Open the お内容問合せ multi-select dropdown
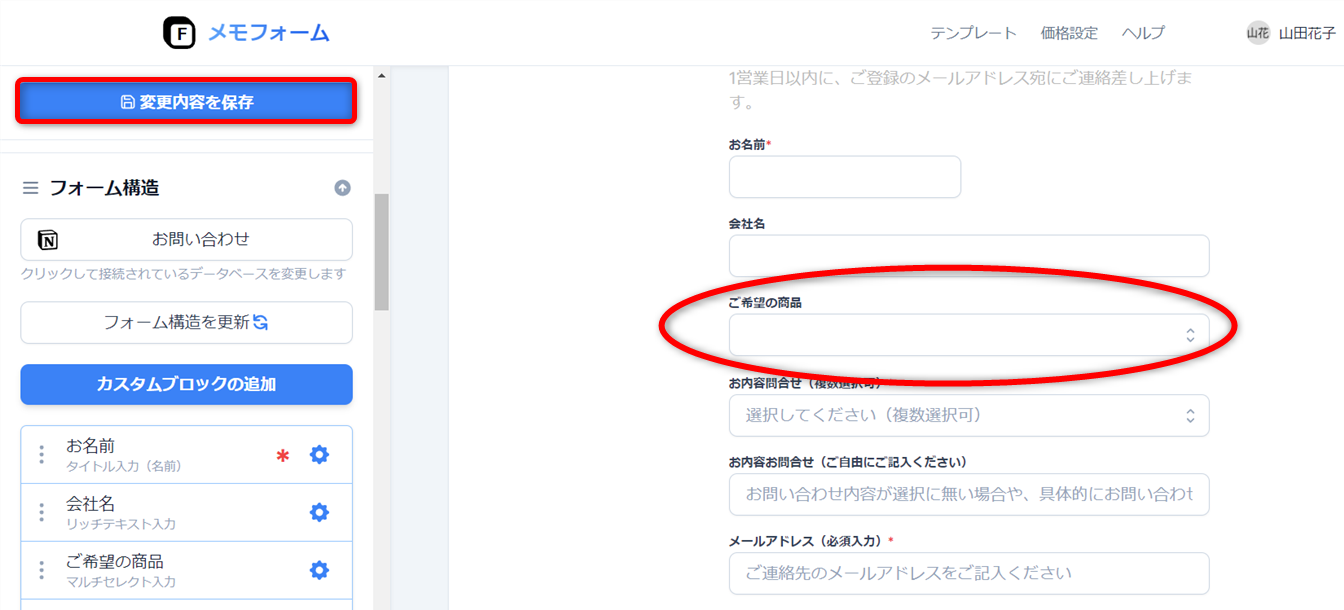Screen dimensions: 1344x610 tap(968, 415)
